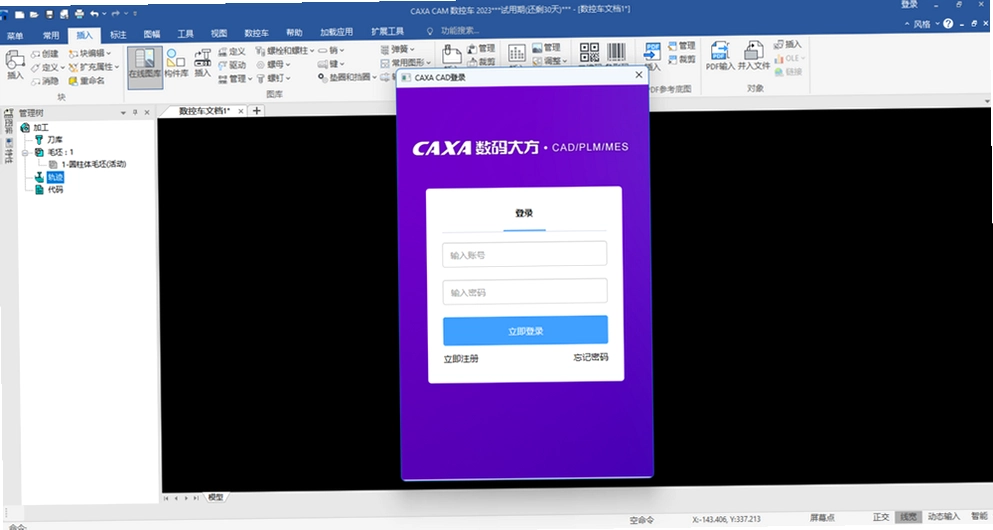
Task: Click 登录 in the title bar
Action: click(909, 4)
